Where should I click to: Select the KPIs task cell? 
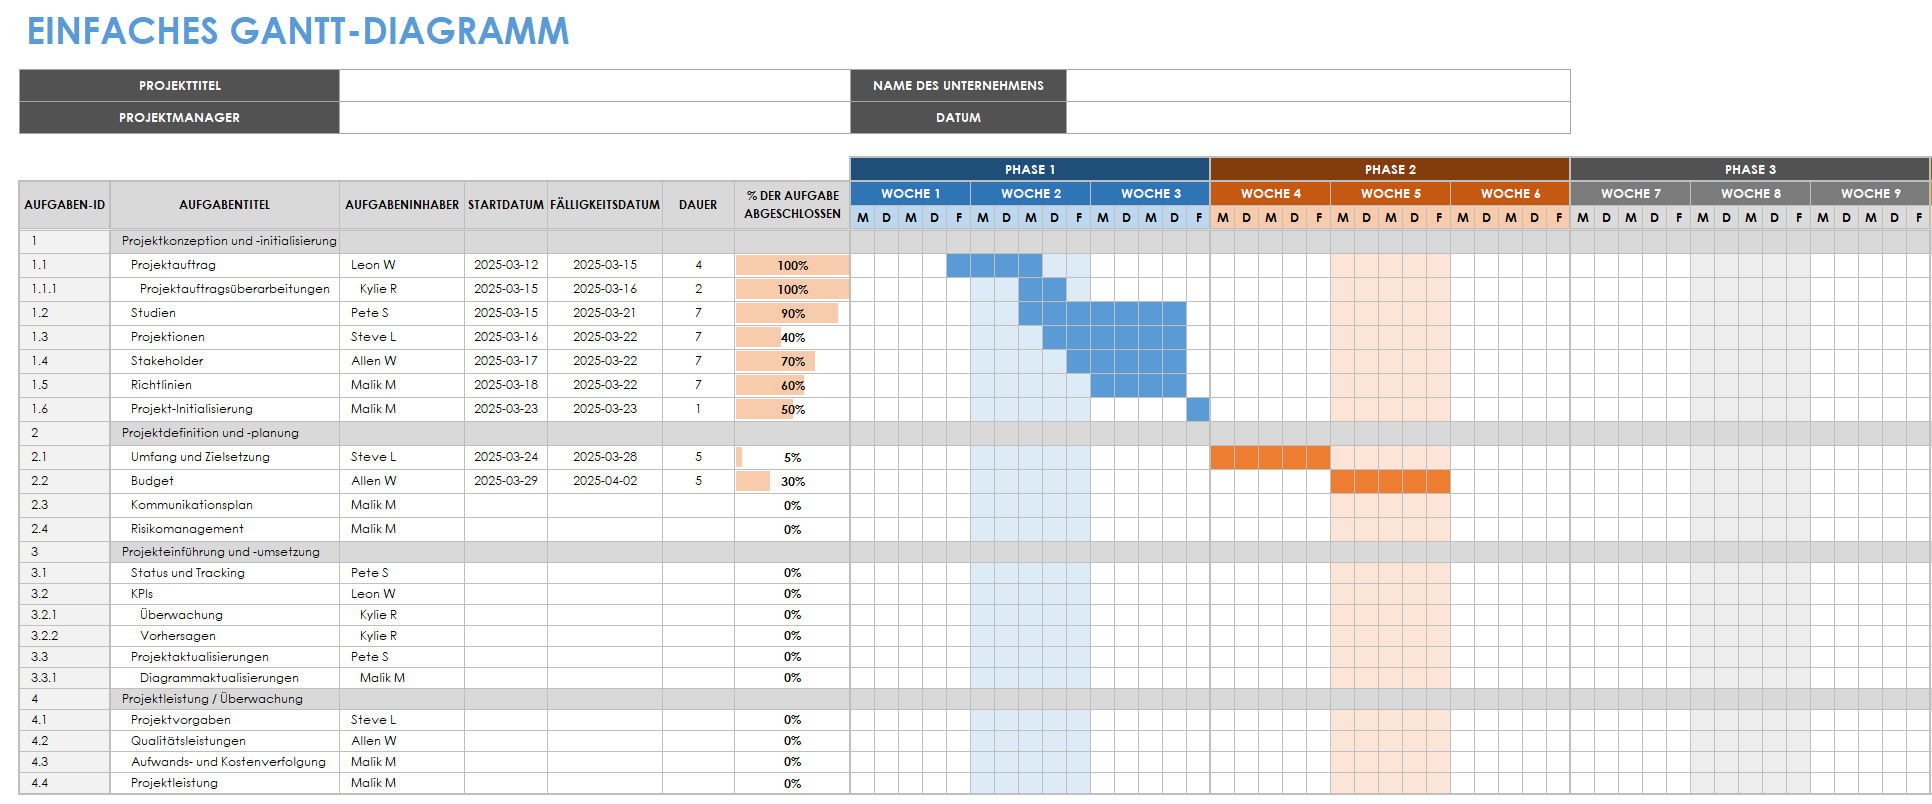coord(225,594)
